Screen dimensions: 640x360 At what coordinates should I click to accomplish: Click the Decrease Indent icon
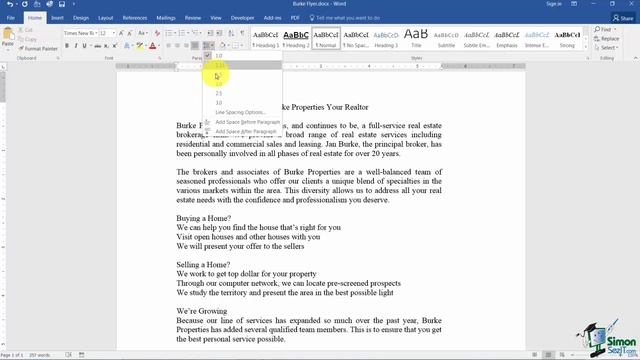pos(210,33)
